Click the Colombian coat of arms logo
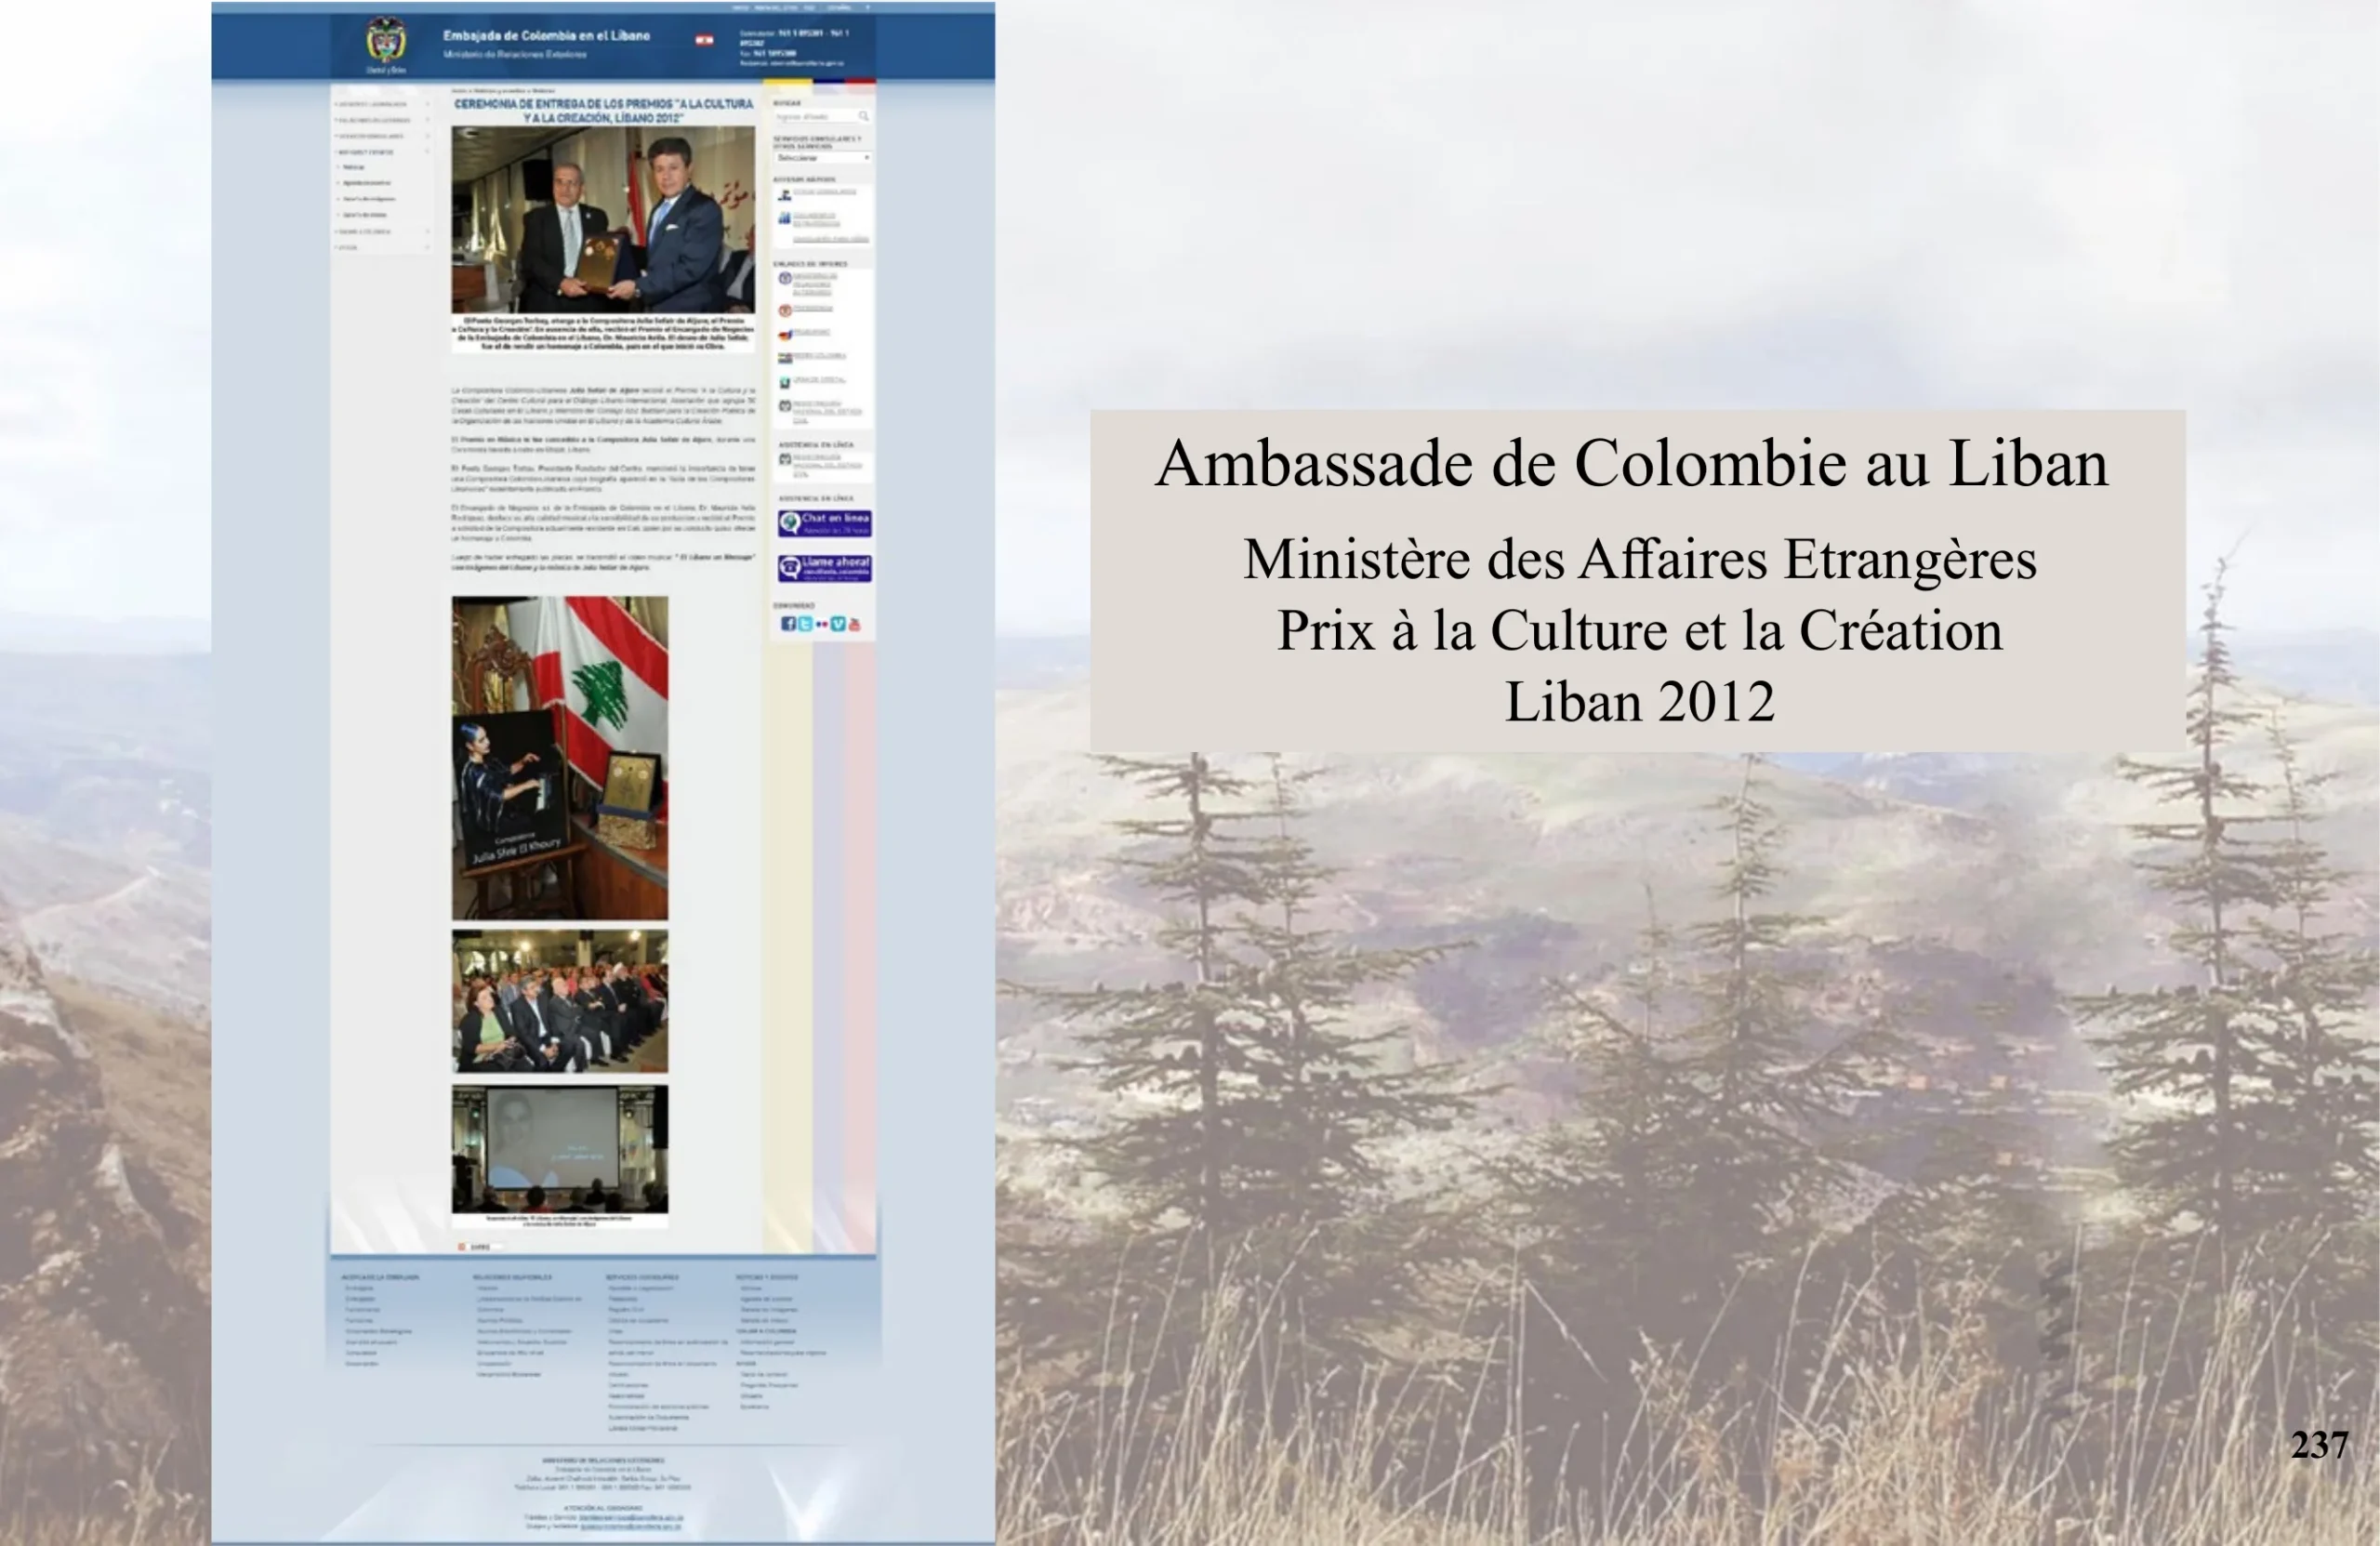 [x=385, y=41]
